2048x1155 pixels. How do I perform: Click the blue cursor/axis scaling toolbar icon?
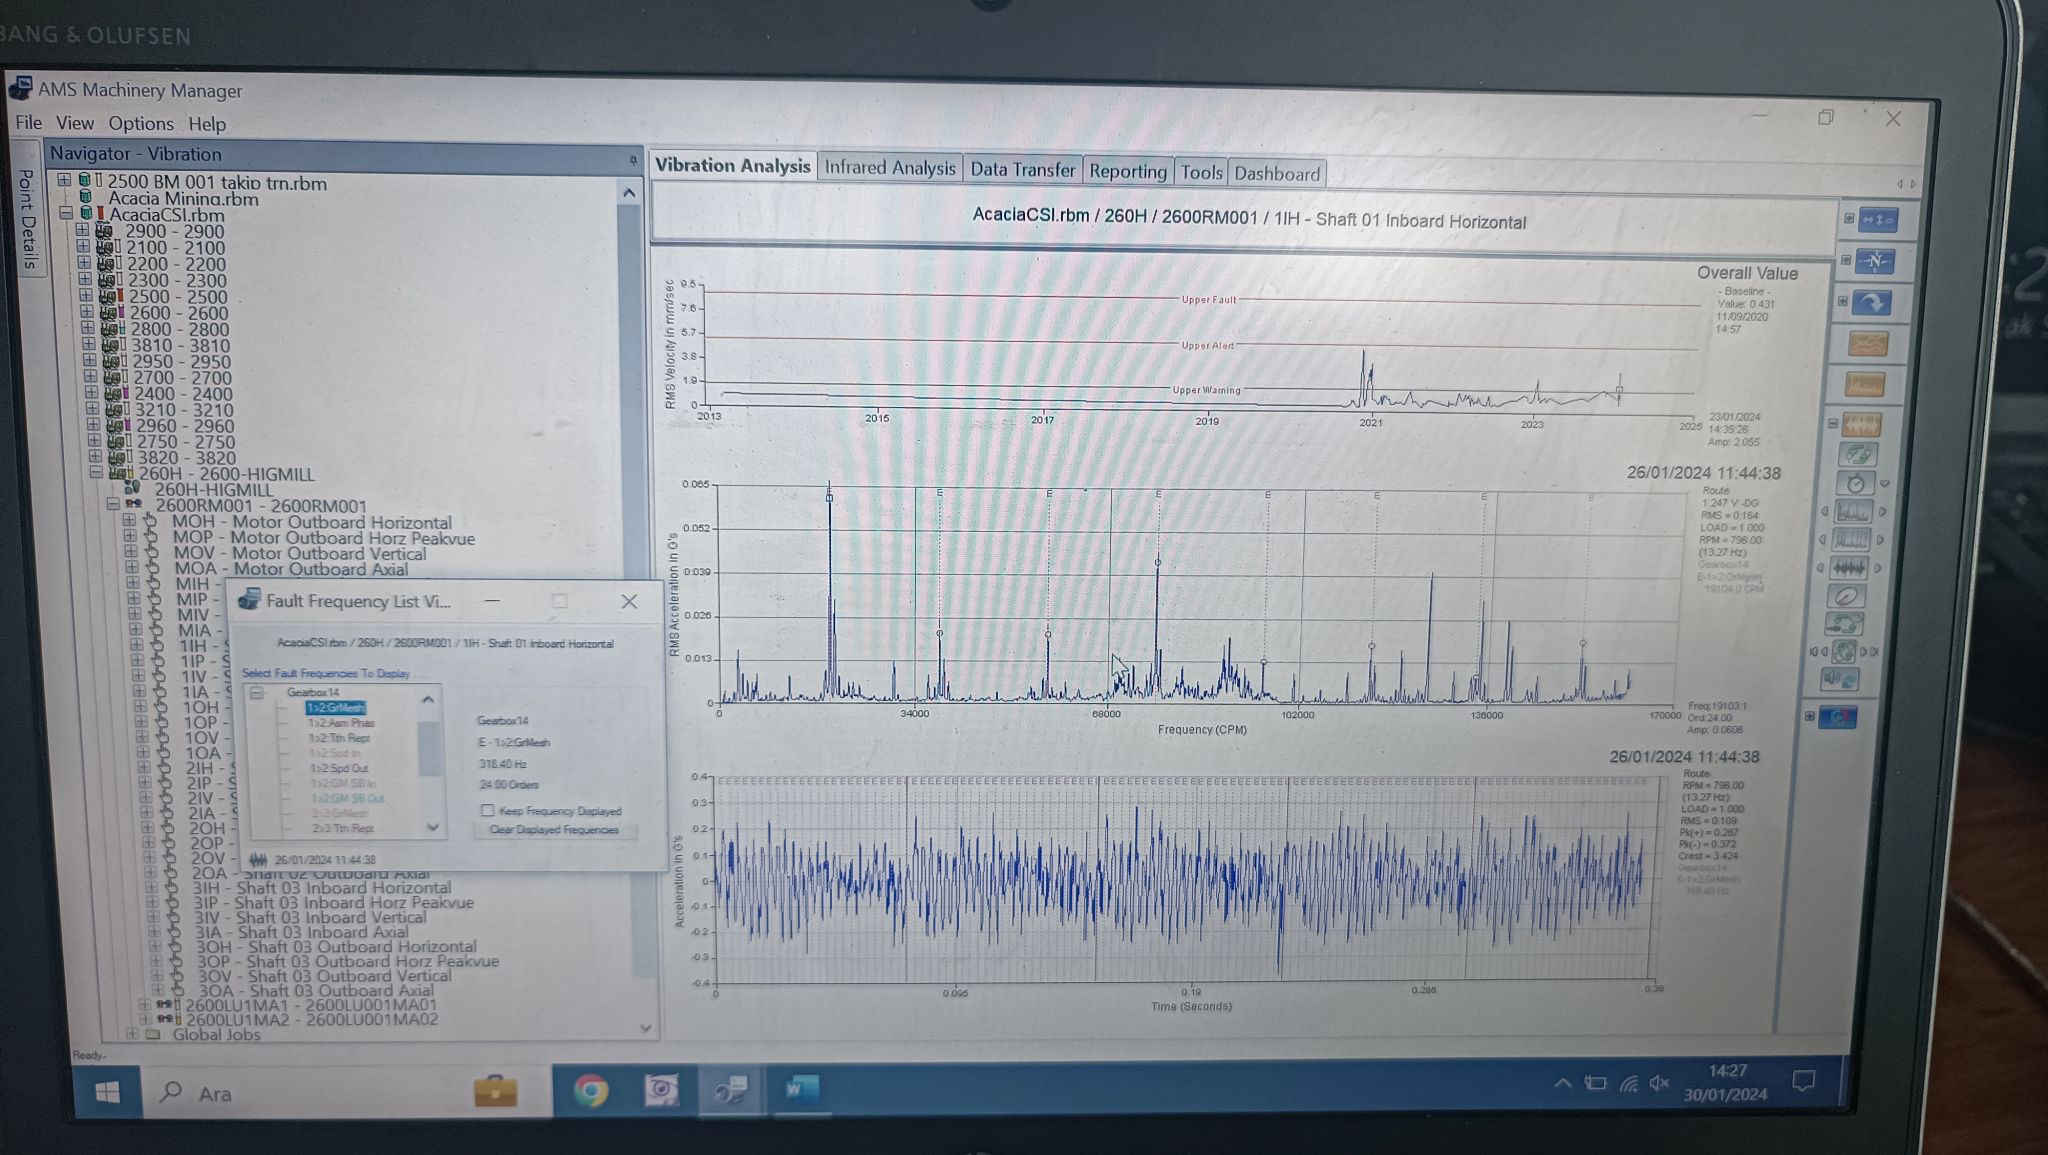coord(1877,220)
